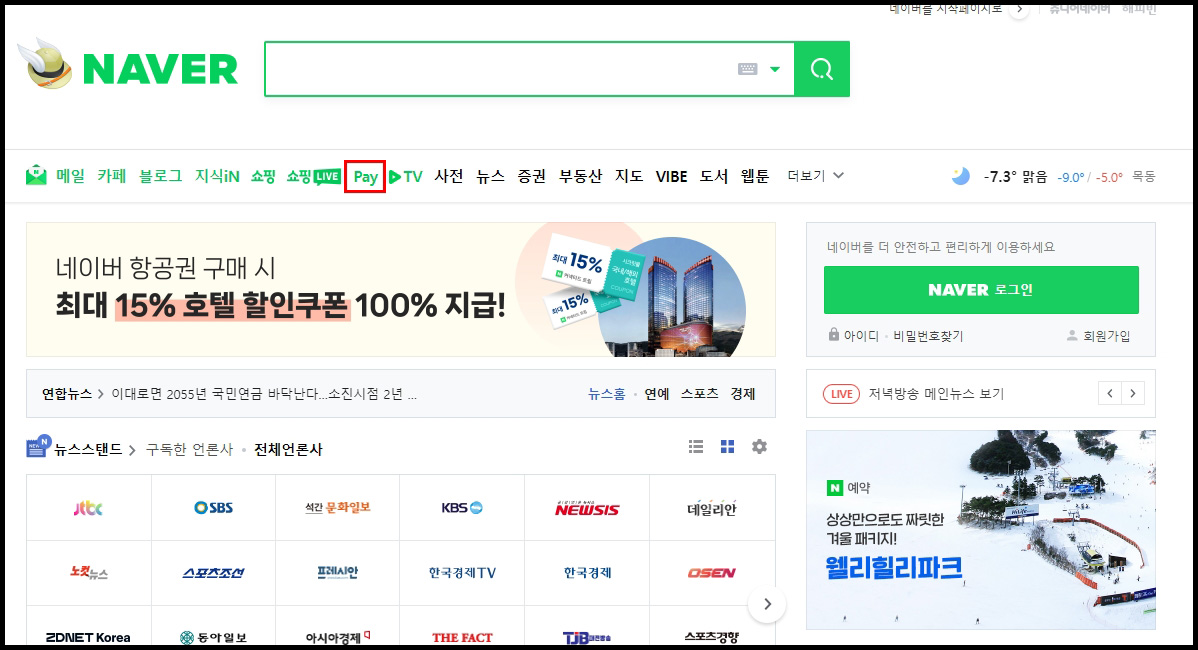Image resolution: width=1198 pixels, height=650 pixels.
Task: Expand the search autocomplete dropdown arrow
Action: [775, 70]
